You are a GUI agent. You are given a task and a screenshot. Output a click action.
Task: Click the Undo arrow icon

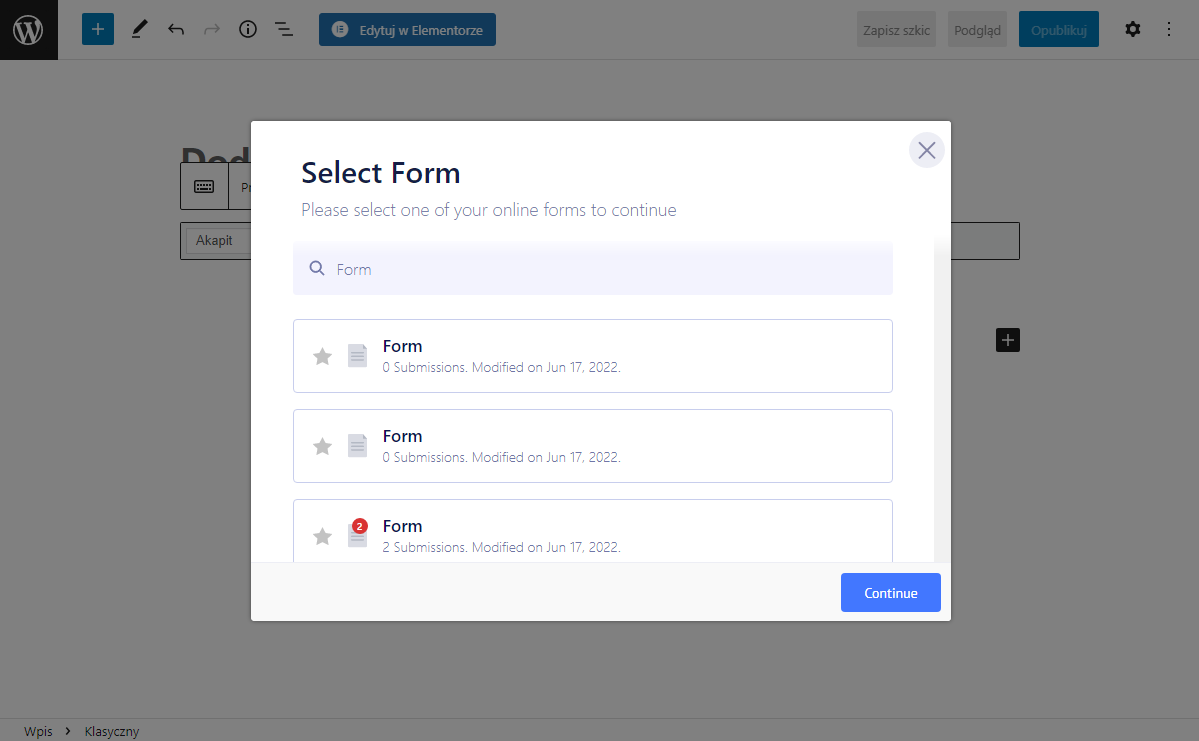(176, 30)
